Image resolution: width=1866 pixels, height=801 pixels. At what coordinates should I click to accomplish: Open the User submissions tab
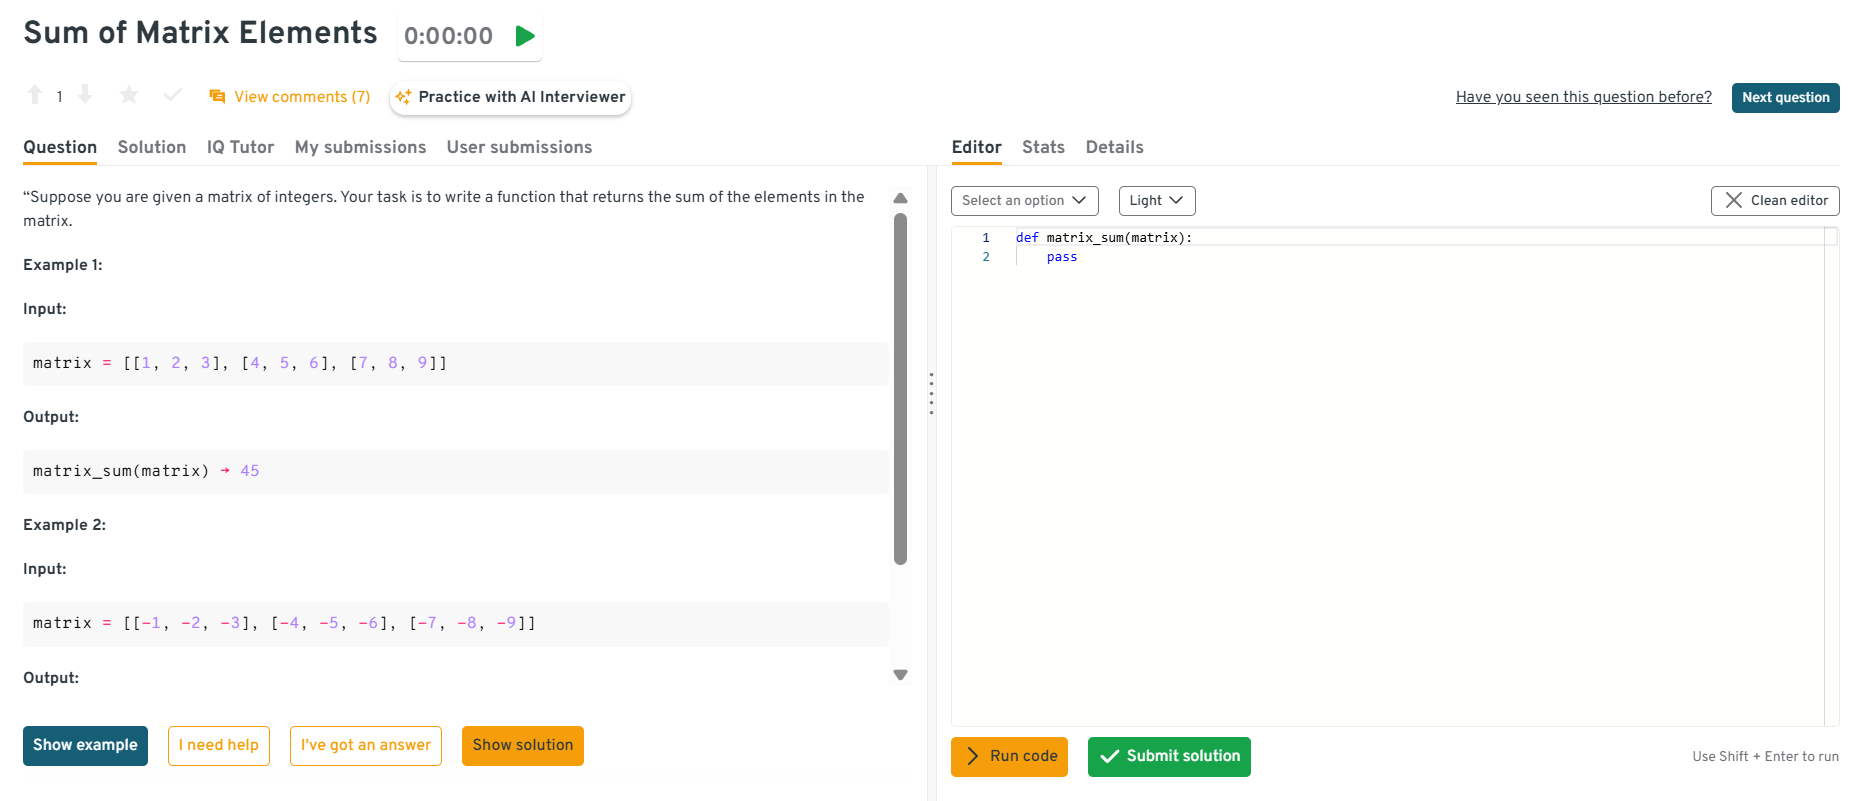click(519, 147)
